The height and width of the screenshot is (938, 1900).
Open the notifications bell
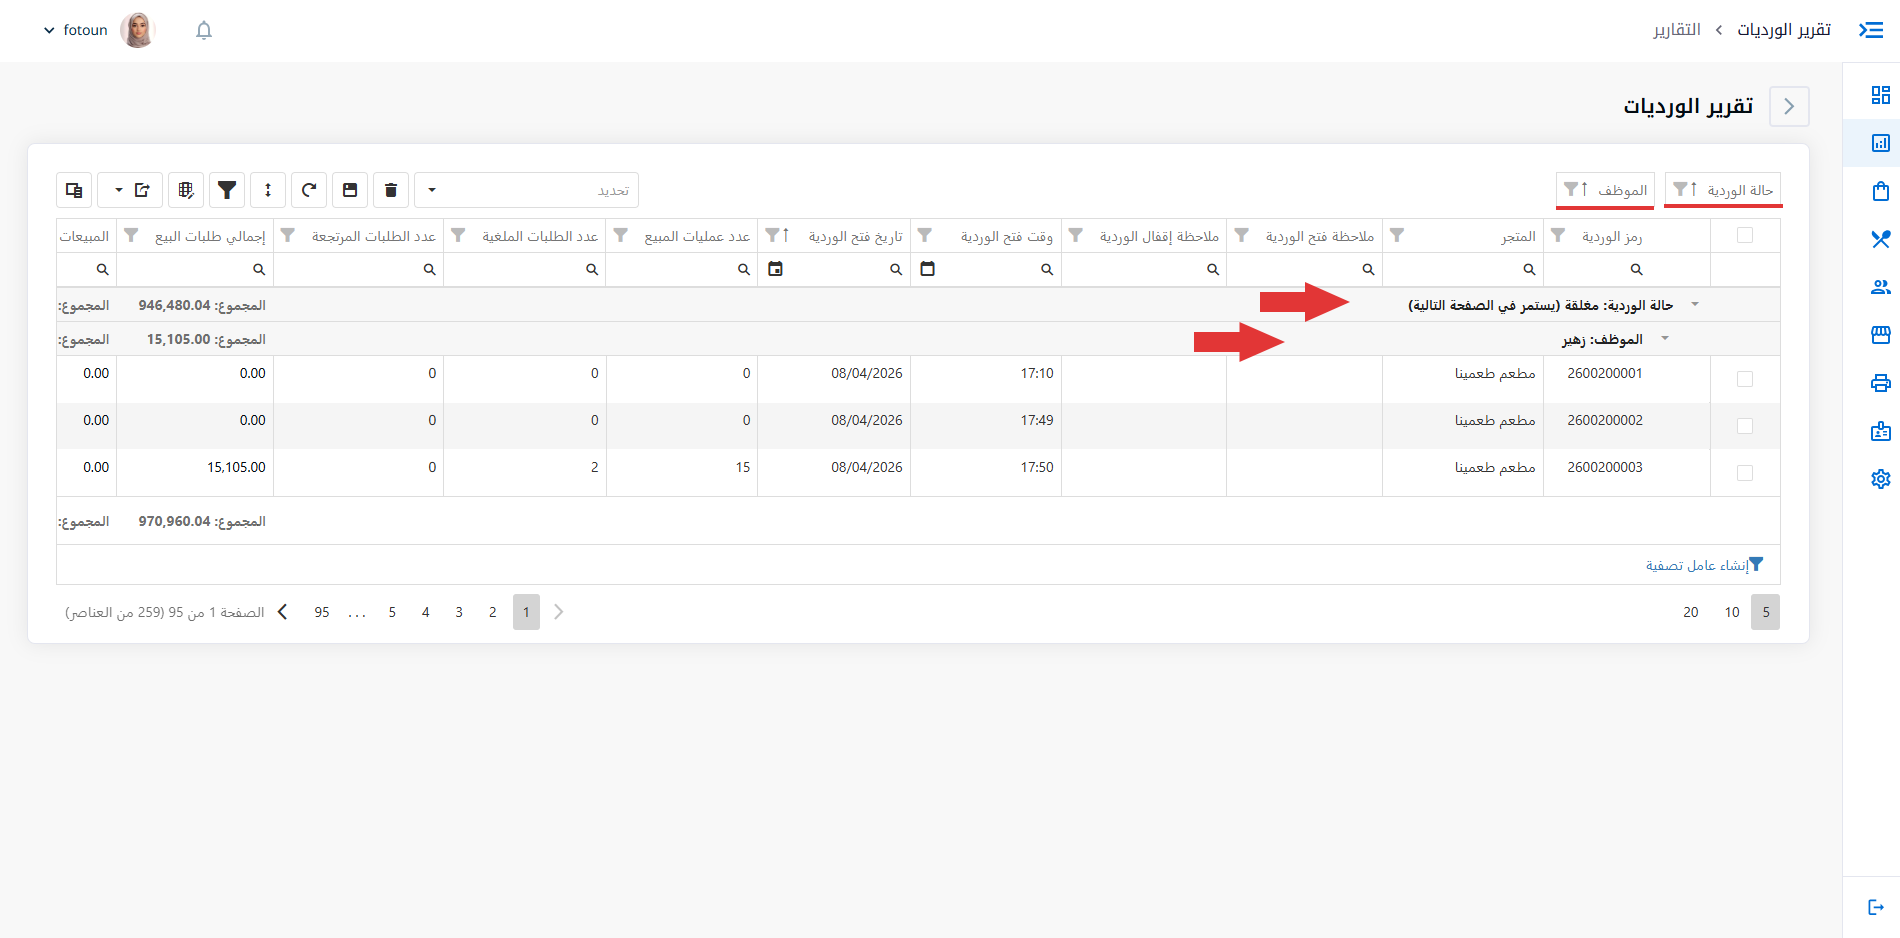(x=204, y=30)
